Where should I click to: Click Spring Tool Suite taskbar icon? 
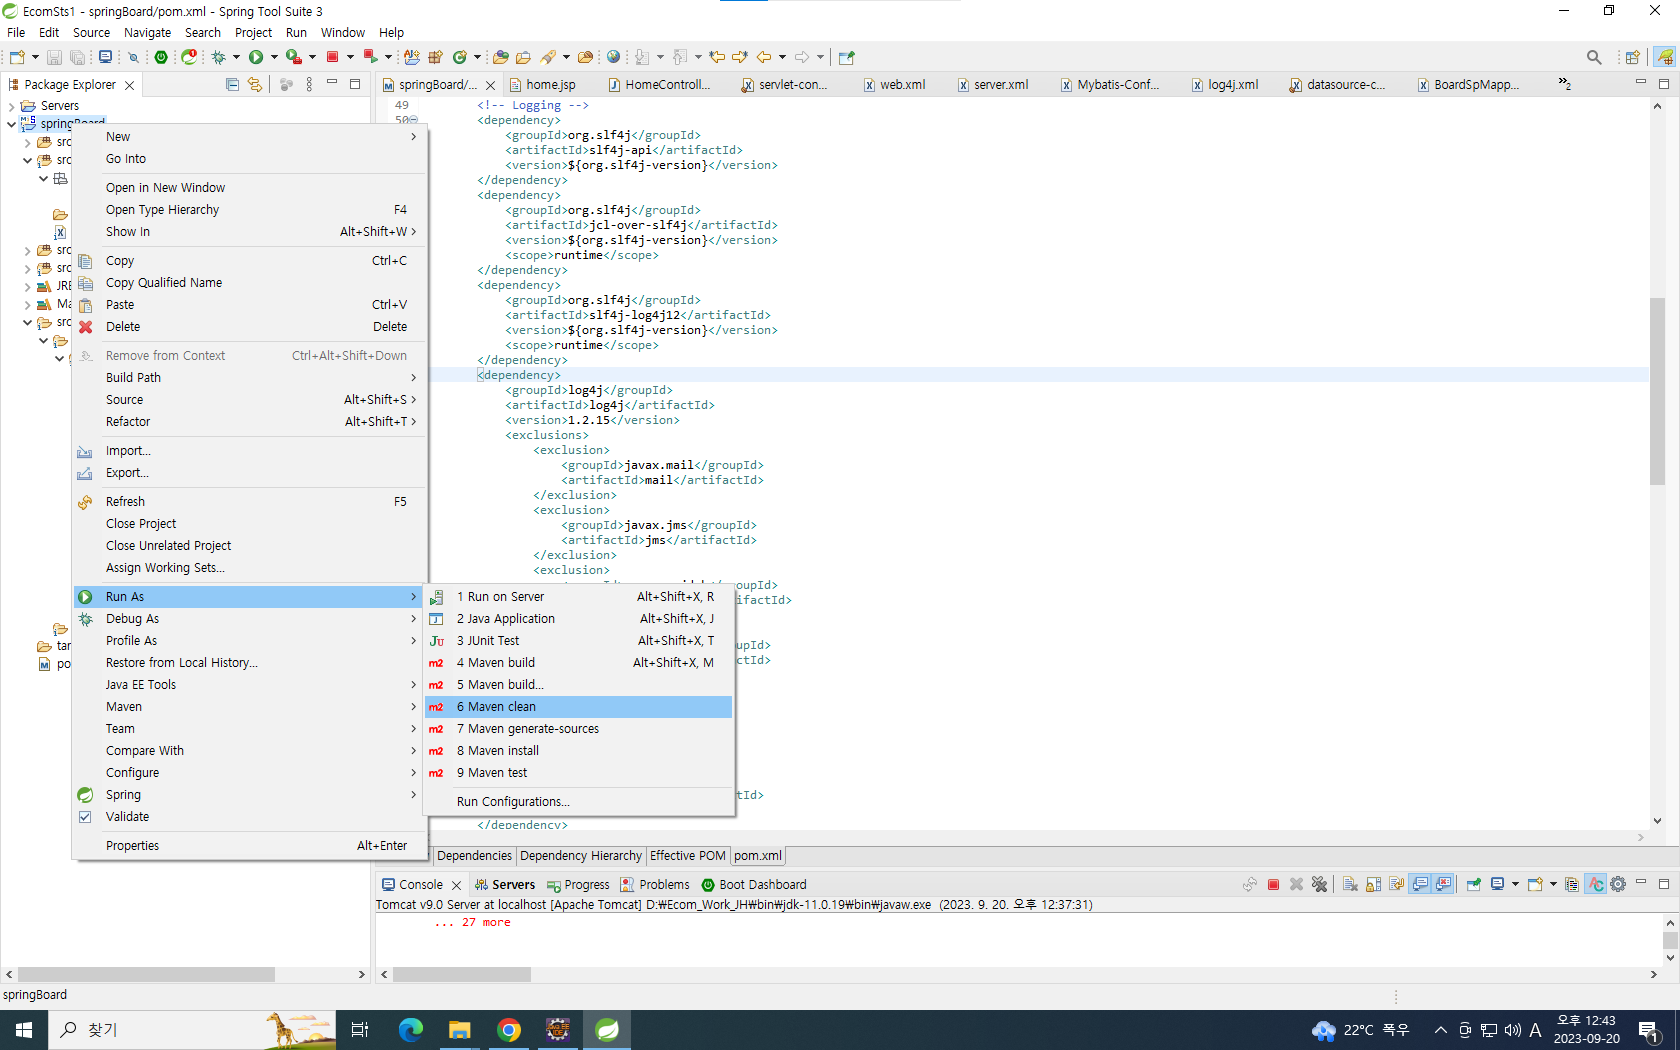point(607,1030)
